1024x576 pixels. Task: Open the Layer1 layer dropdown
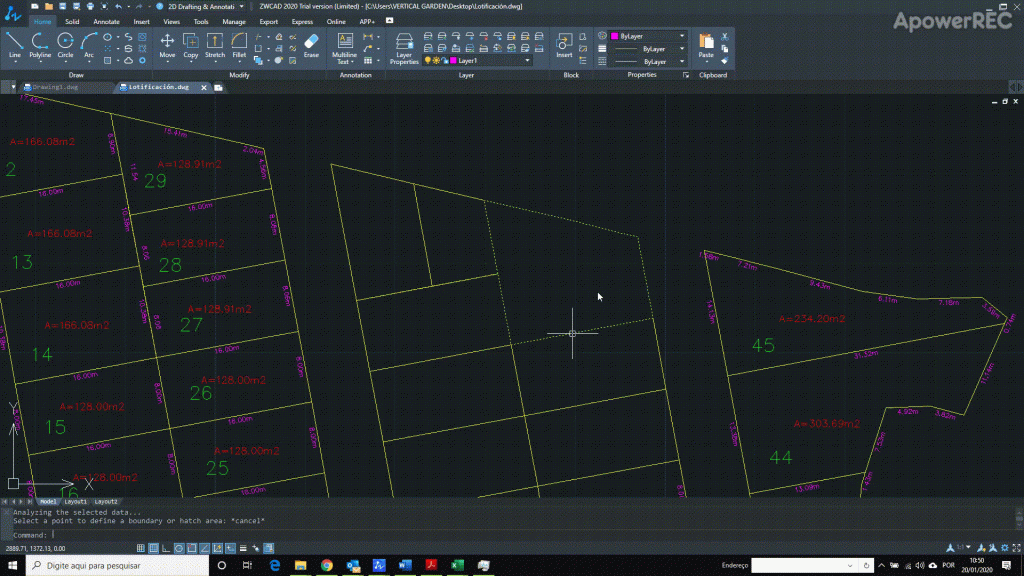point(526,61)
